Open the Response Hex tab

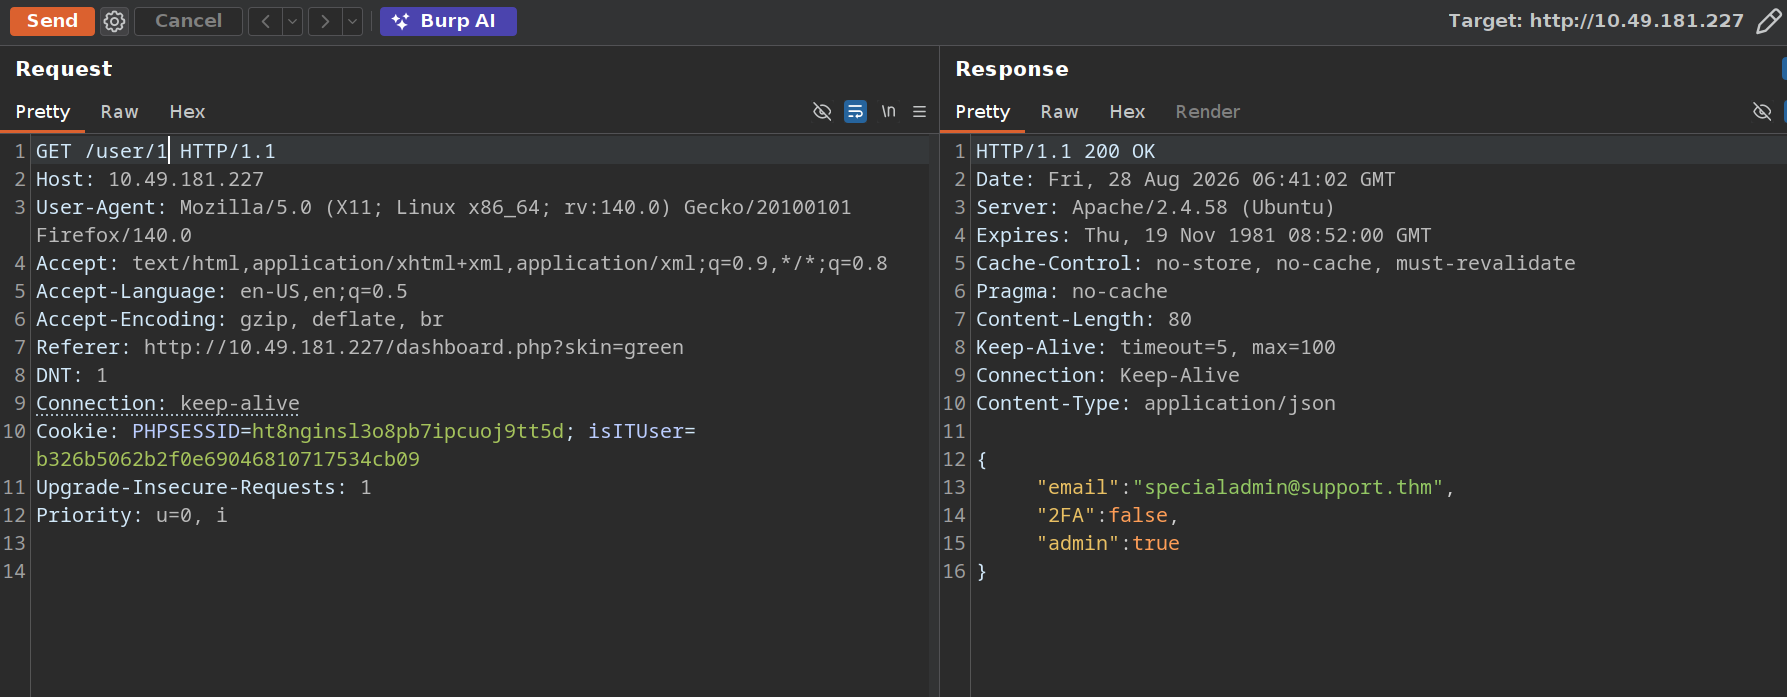click(x=1127, y=112)
